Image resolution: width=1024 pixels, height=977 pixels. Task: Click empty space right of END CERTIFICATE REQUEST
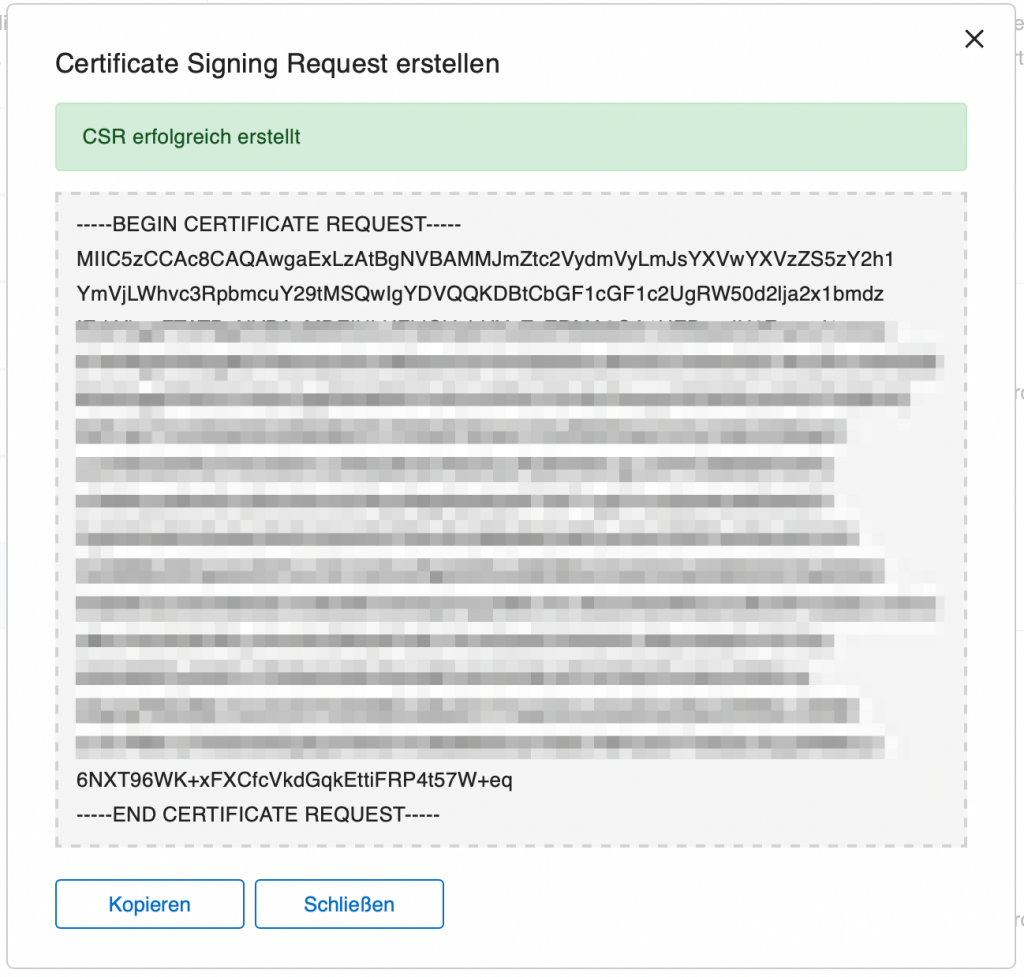699,814
